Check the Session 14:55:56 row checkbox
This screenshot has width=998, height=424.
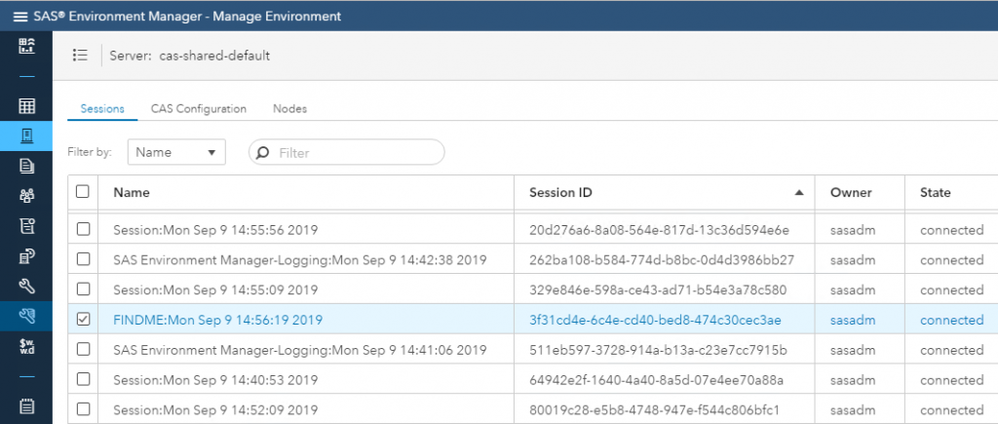pyautogui.click(x=83, y=230)
